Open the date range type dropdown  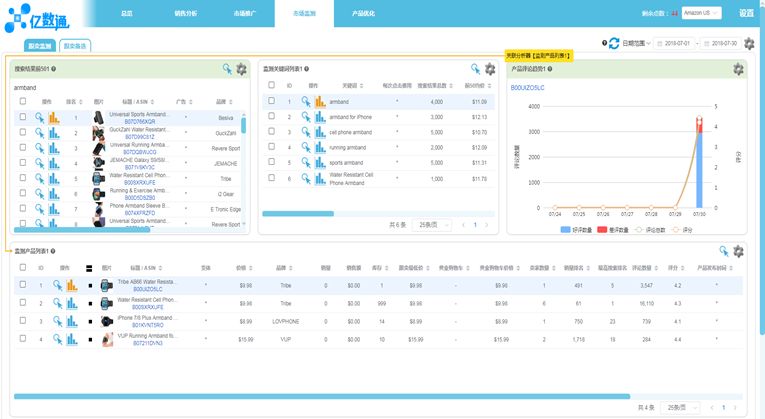coord(636,43)
